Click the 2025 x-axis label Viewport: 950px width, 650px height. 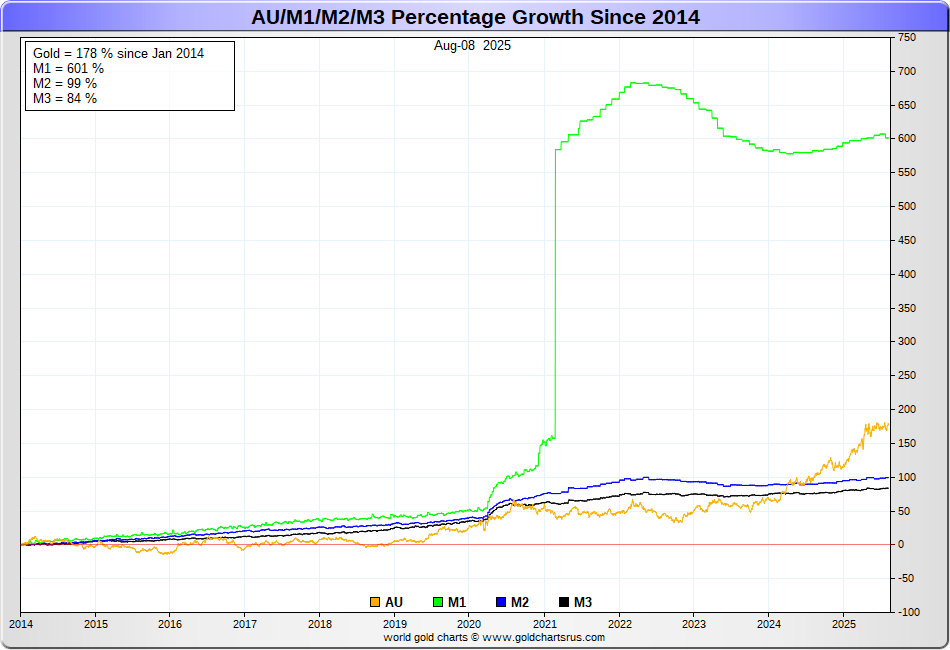844,624
